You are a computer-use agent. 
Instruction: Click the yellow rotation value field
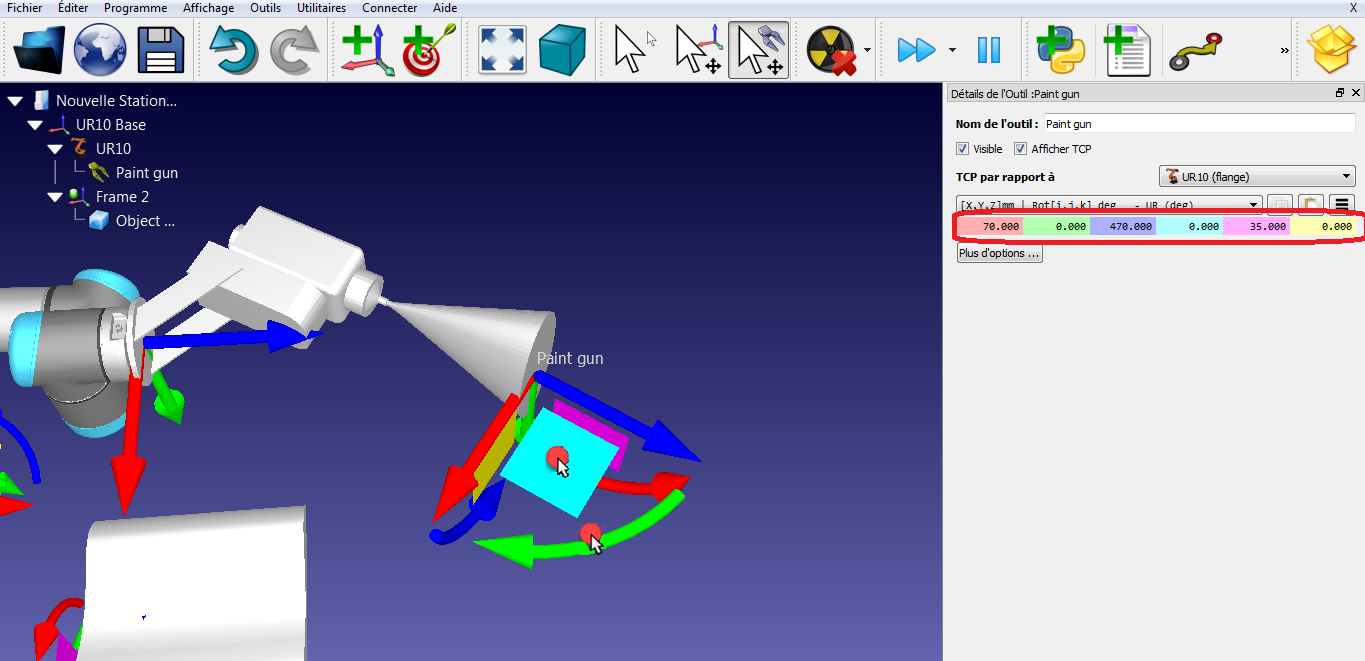1322,227
